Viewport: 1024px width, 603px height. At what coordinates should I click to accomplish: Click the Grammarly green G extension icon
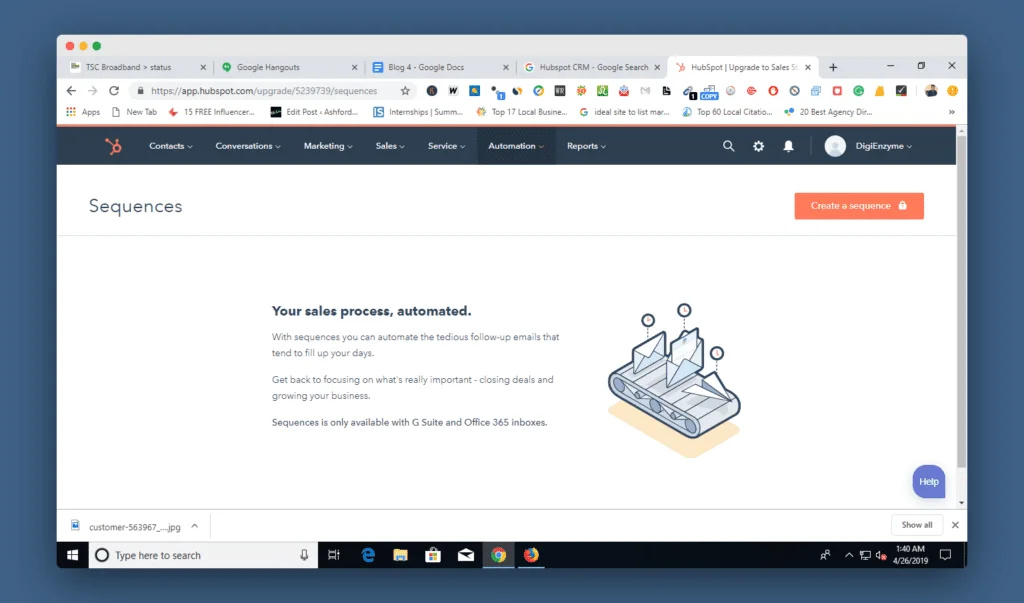858,91
